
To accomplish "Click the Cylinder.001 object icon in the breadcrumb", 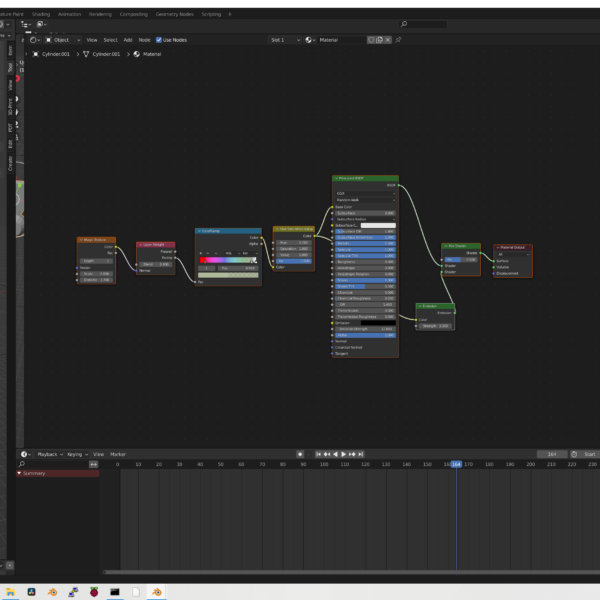I will 37,54.
